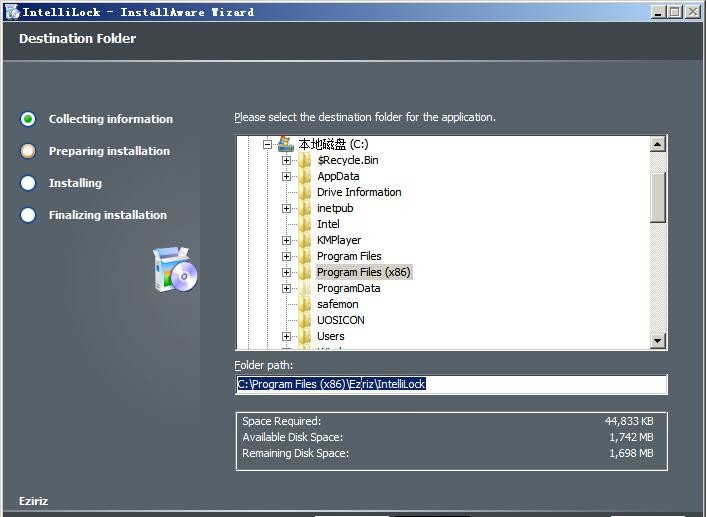Click the $Recycle.Bin folder icon

305,160
